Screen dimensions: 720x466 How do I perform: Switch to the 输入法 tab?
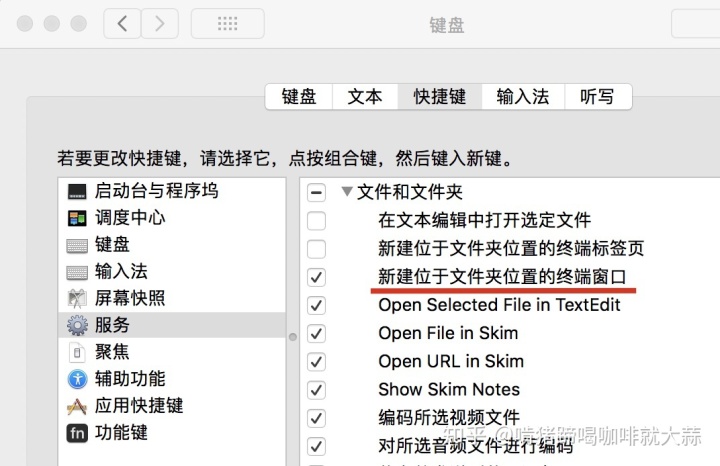coord(523,97)
